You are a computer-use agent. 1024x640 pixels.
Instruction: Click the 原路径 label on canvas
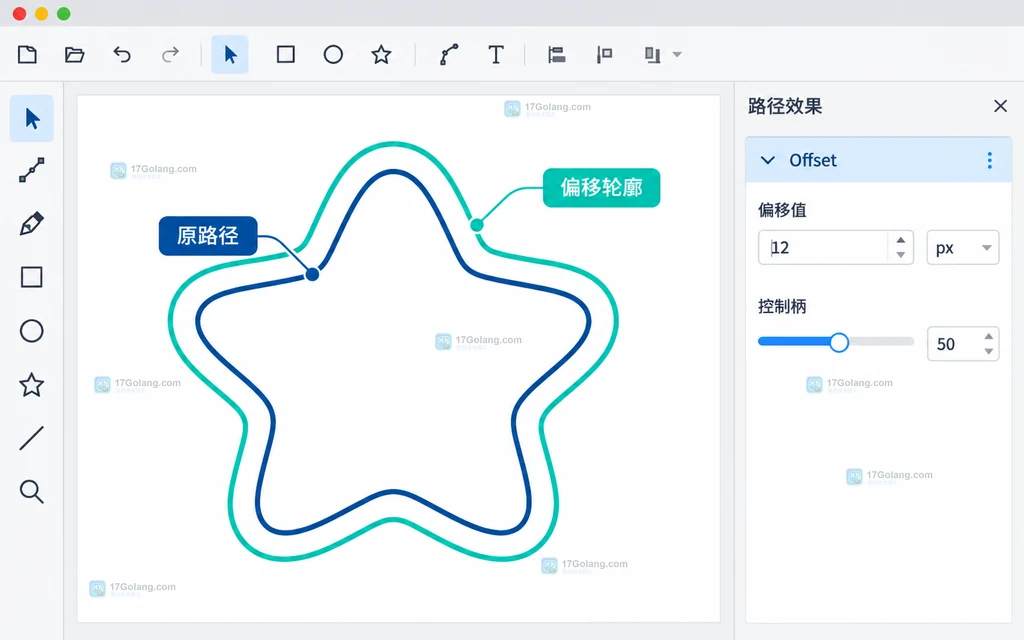pyautogui.click(x=208, y=236)
